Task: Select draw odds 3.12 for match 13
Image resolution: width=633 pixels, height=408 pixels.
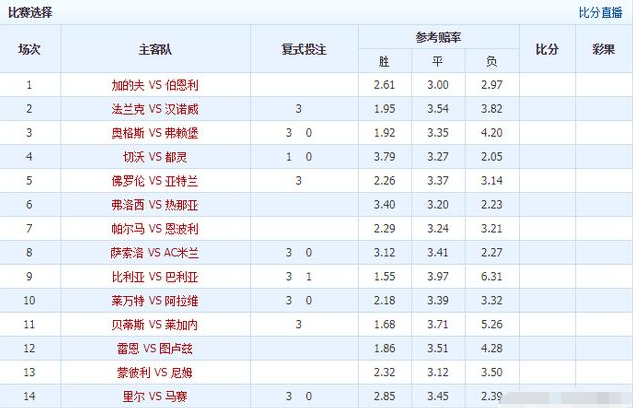Action: pyautogui.click(x=438, y=372)
